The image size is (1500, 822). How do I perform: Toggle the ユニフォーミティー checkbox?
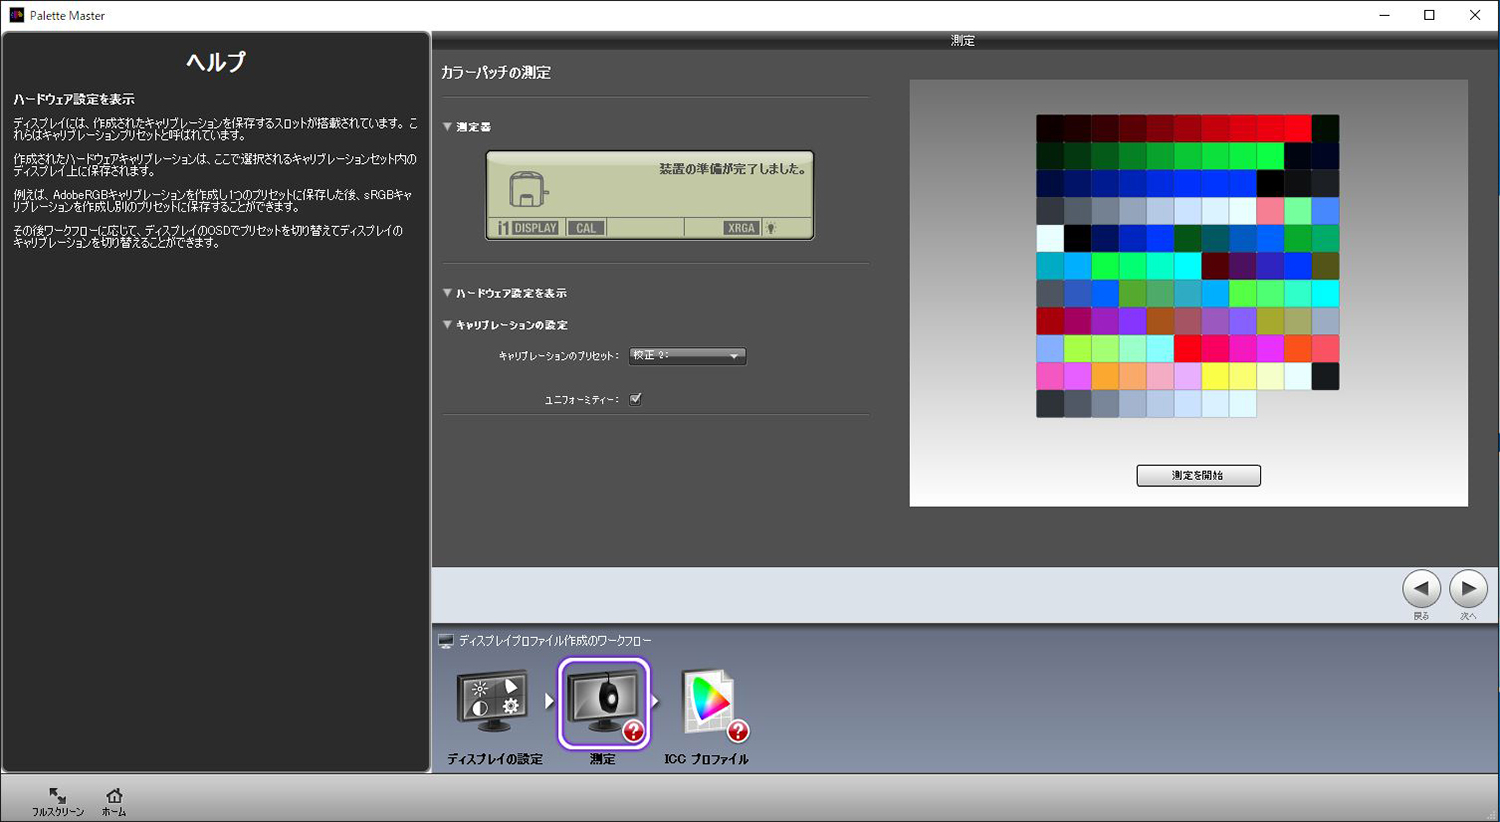click(635, 399)
